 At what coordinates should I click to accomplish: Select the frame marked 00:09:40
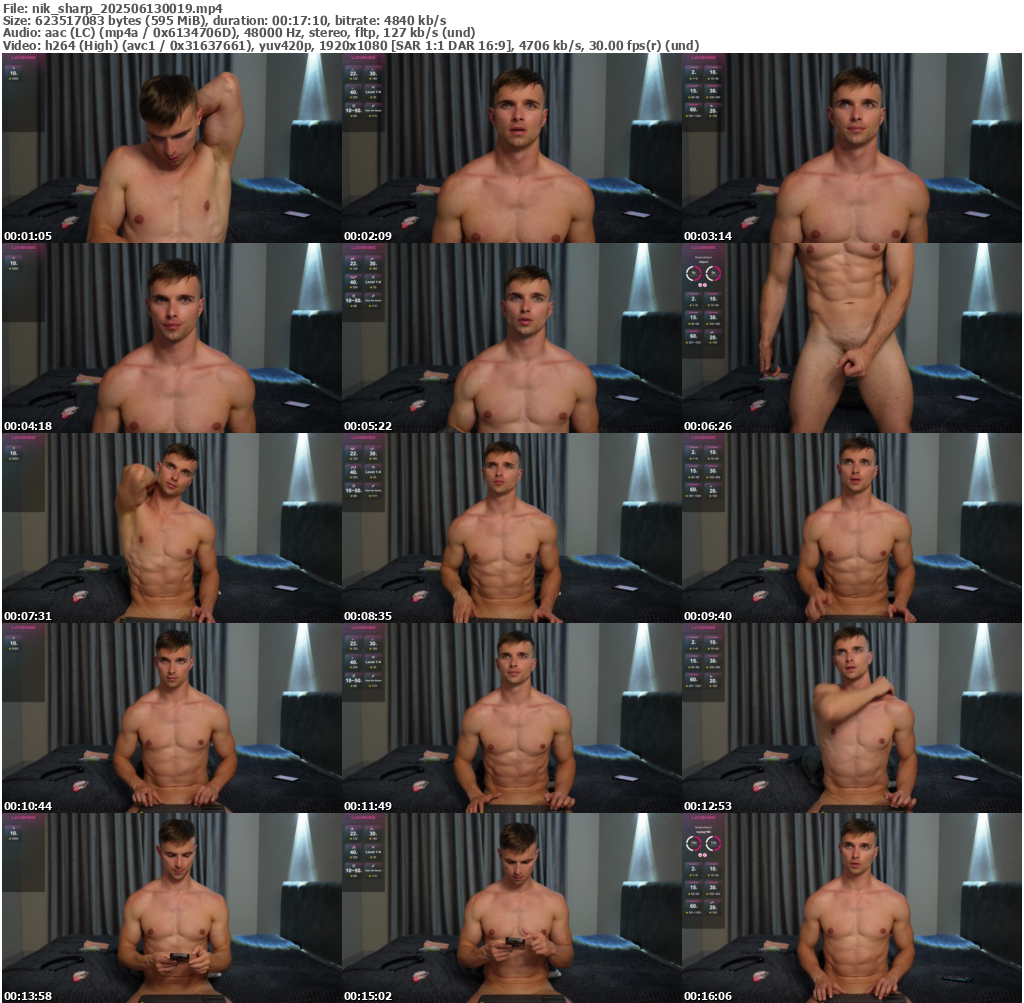point(851,528)
